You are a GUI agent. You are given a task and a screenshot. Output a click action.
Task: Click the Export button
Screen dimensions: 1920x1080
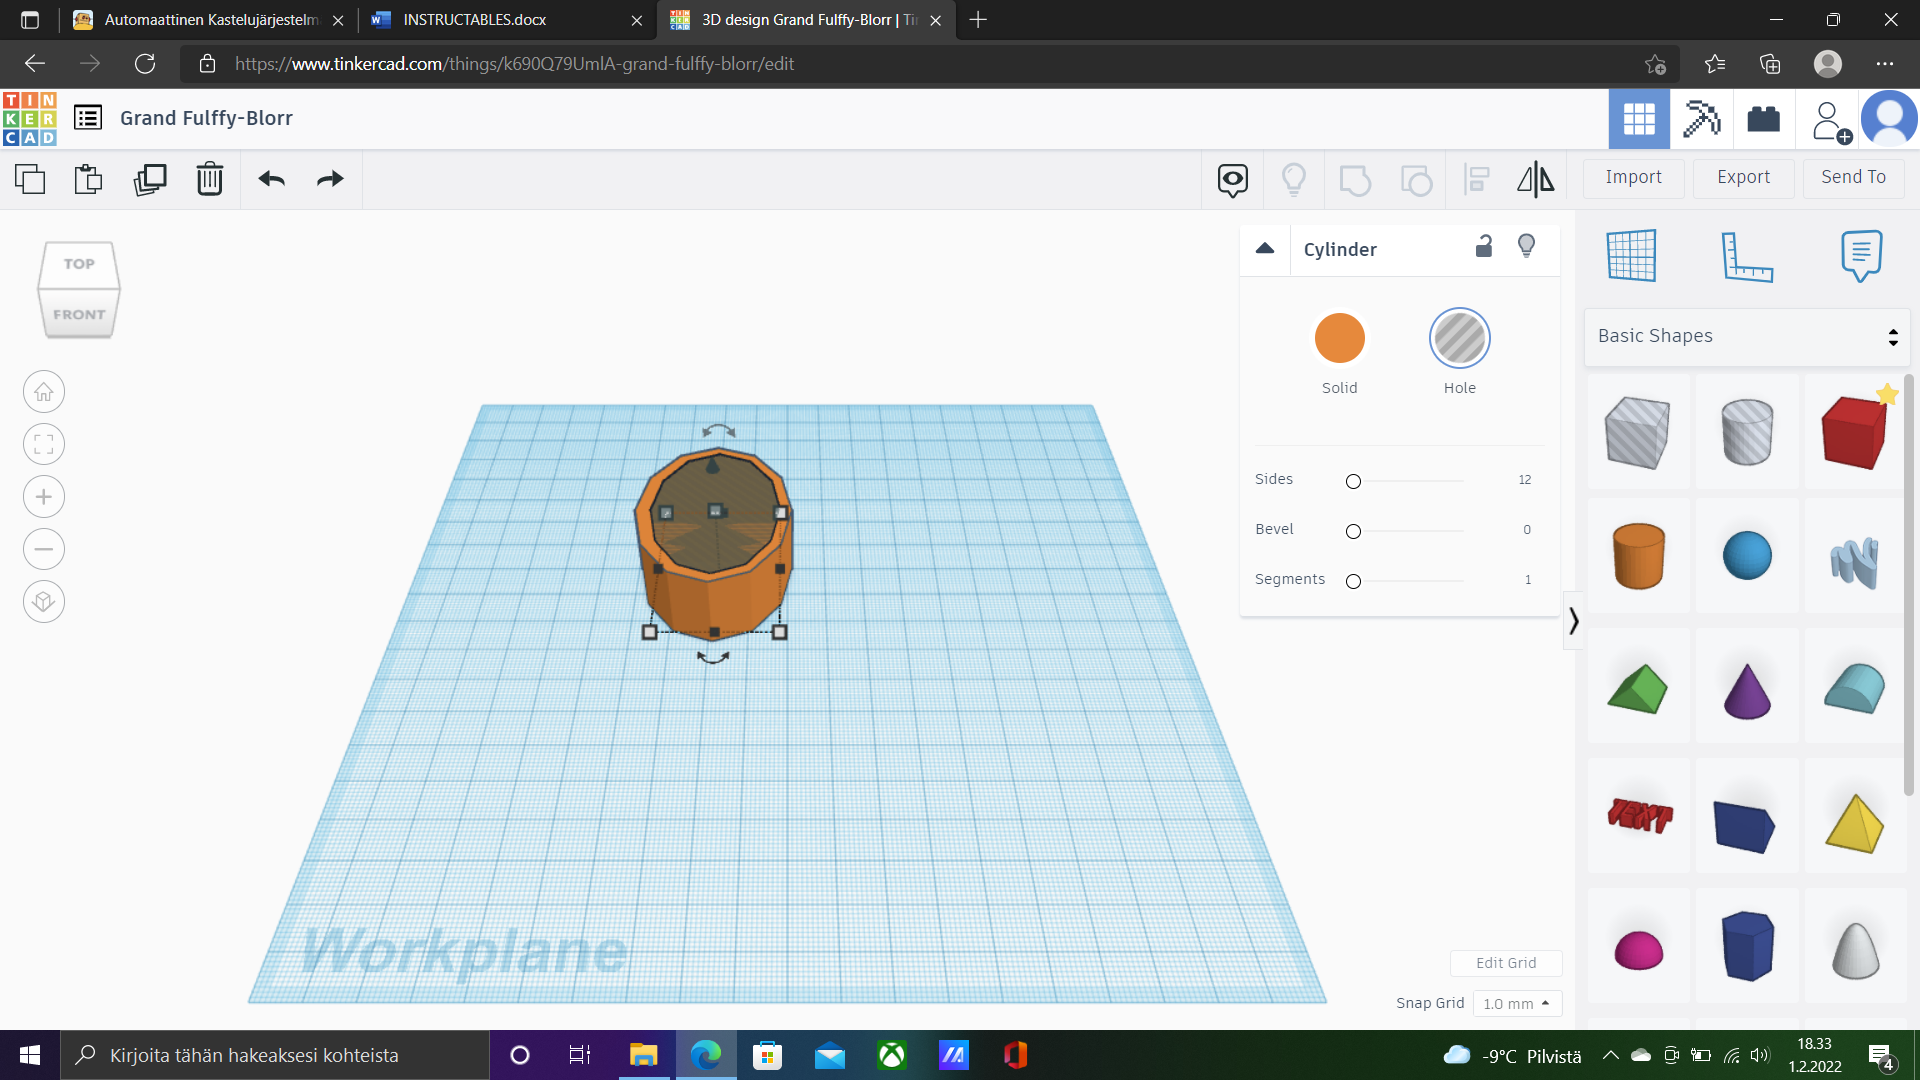1743,177
